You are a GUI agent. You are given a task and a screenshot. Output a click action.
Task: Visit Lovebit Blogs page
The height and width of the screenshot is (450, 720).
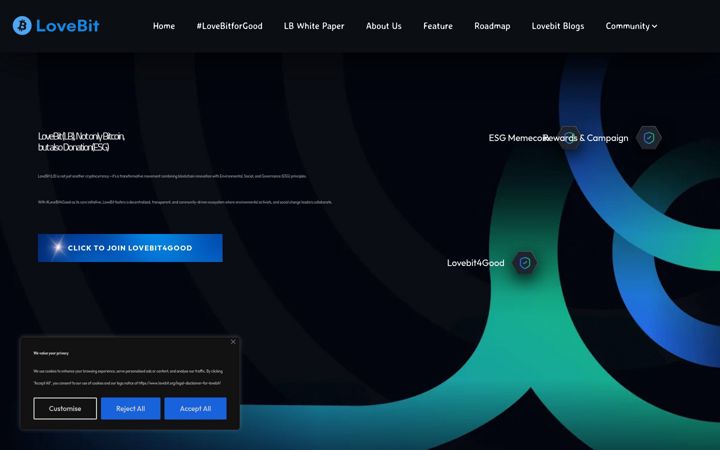558,26
